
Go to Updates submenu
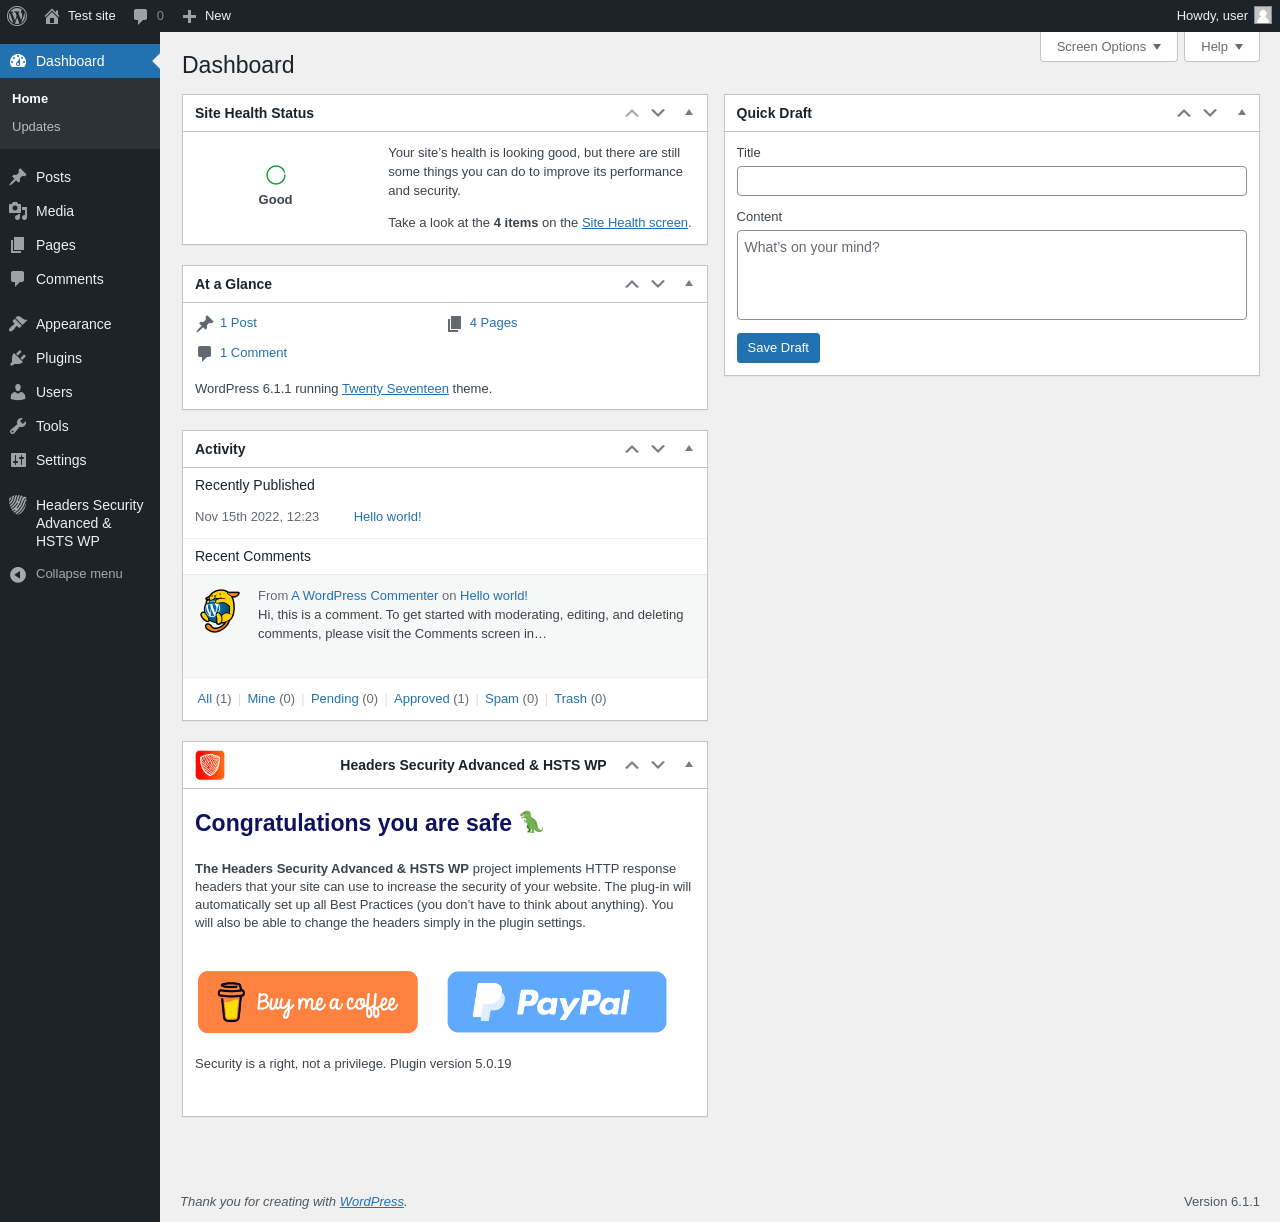tap(36, 127)
